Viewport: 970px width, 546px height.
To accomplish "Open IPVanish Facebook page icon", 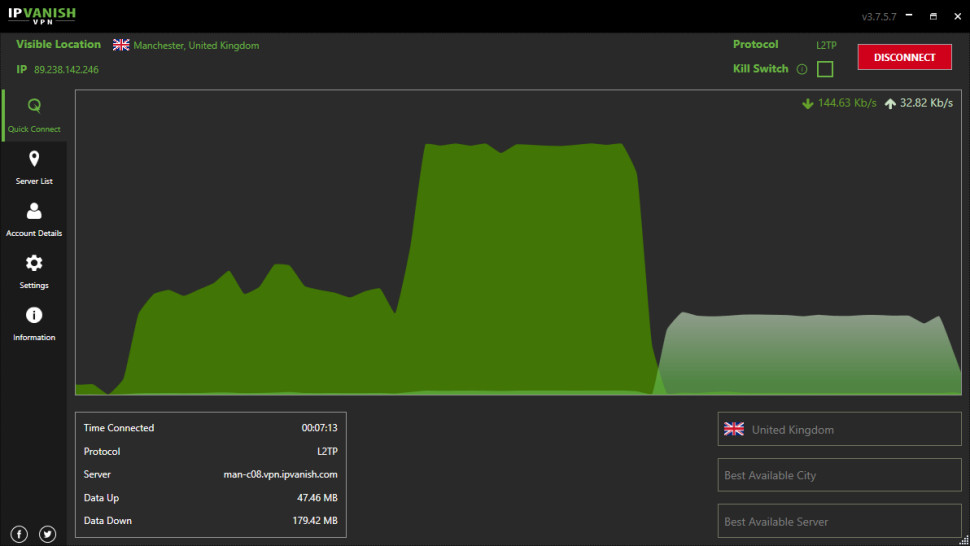I will 19,534.
